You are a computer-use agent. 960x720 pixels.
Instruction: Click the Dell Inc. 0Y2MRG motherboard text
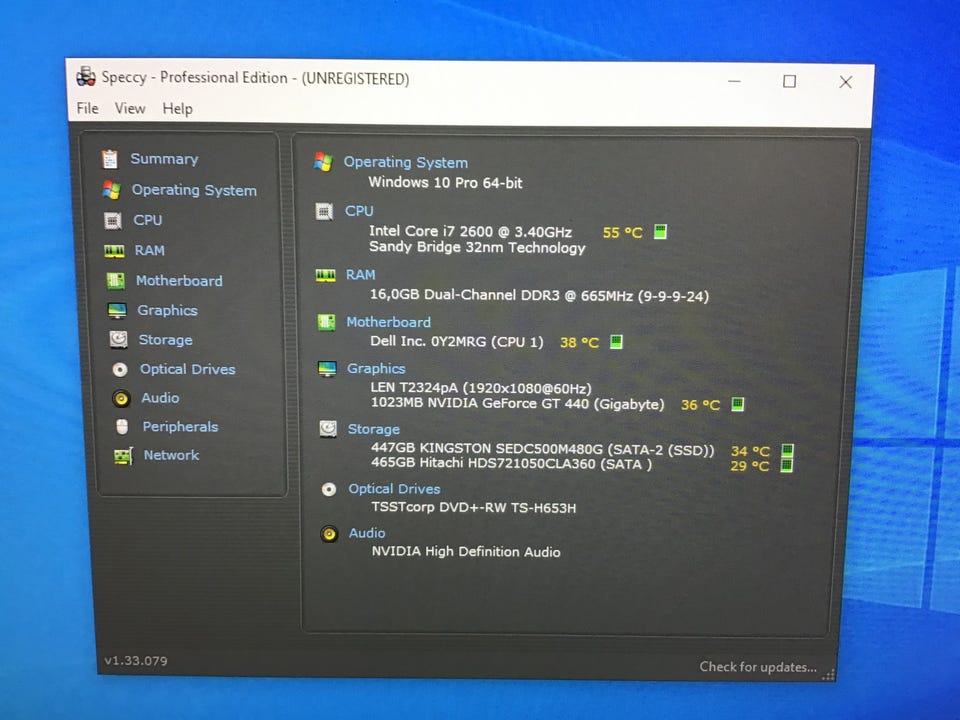[457, 342]
